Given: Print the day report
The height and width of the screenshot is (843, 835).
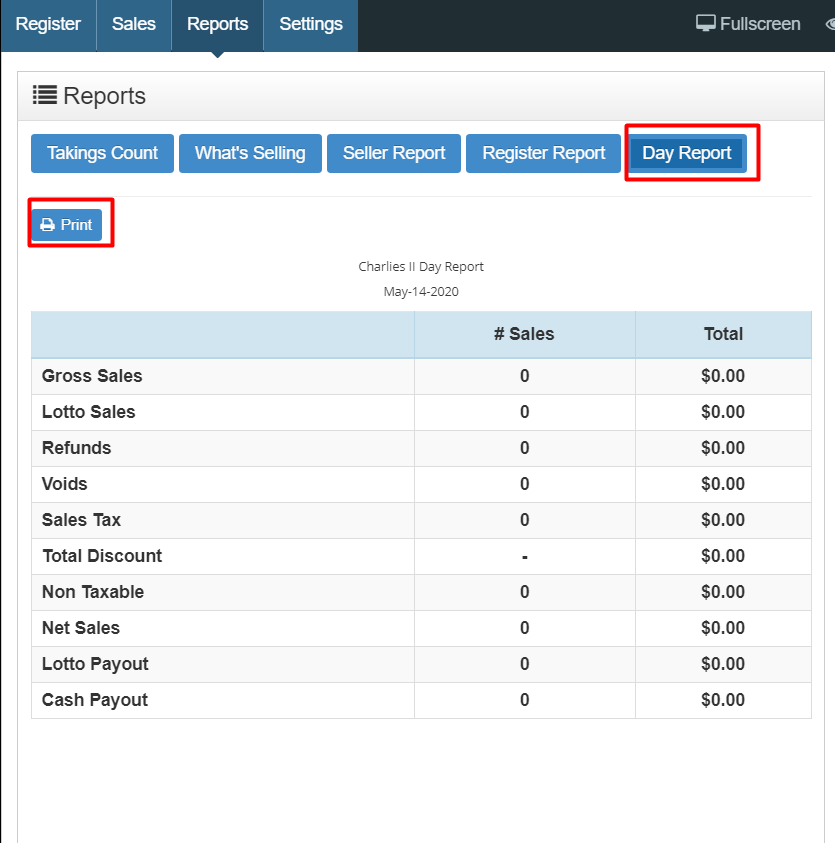Looking at the screenshot, I should coord(67,225).
